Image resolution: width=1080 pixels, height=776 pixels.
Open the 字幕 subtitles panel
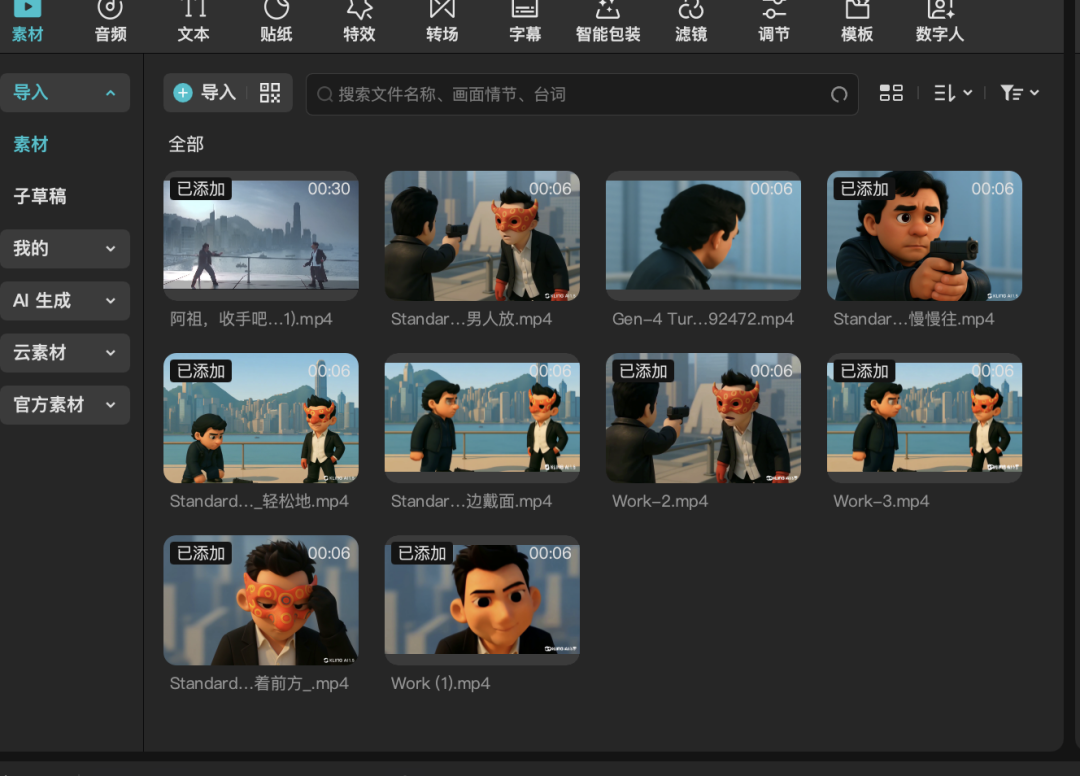click(524, 22)
